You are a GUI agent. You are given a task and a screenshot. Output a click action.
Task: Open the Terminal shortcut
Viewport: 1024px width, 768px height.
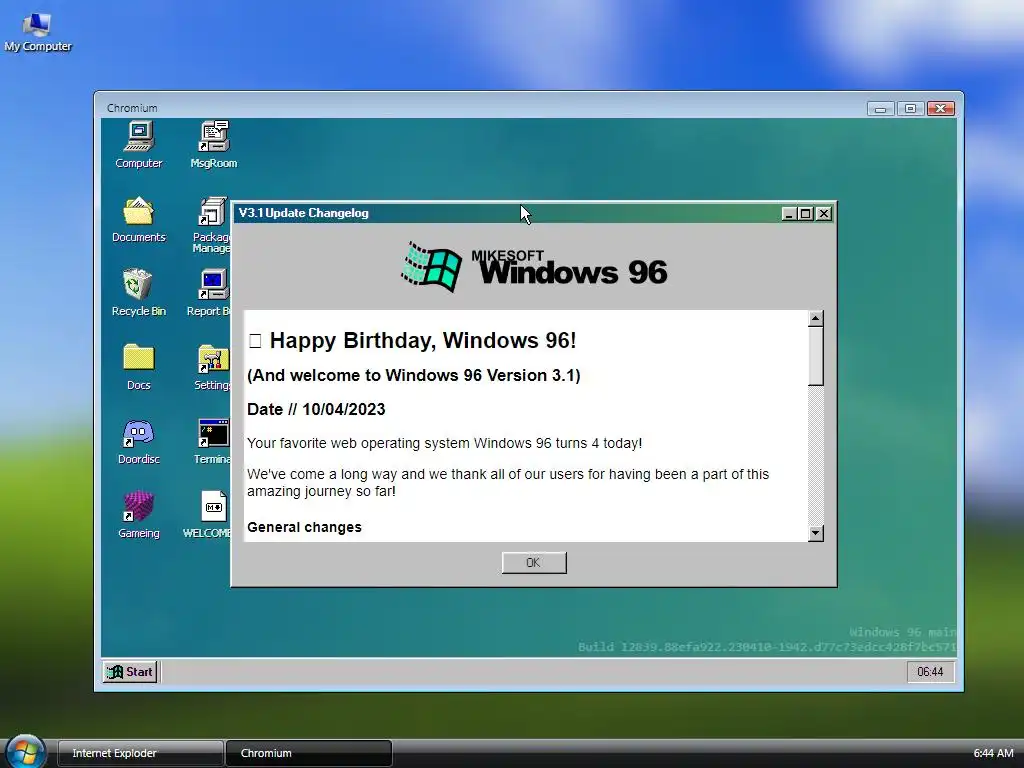(212, 441)
